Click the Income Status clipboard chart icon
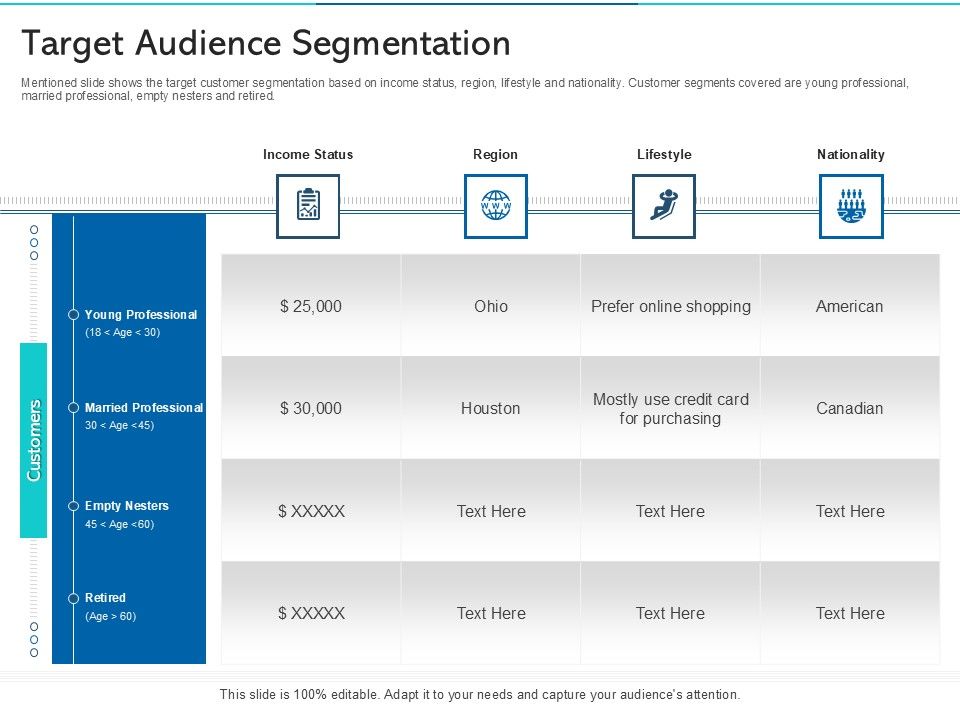Screen dimensions: 960x720 (x=308, y=206)
